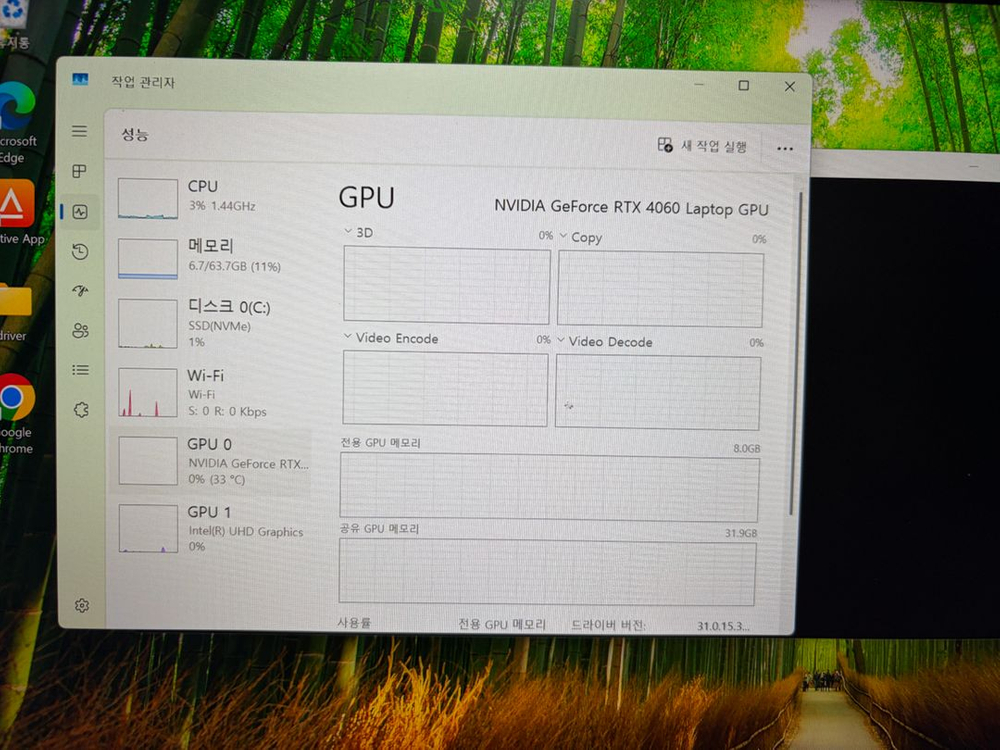Click the CPU usage mini graph
Viewport: 1000px width, 750px height.
tap(147, 197)
